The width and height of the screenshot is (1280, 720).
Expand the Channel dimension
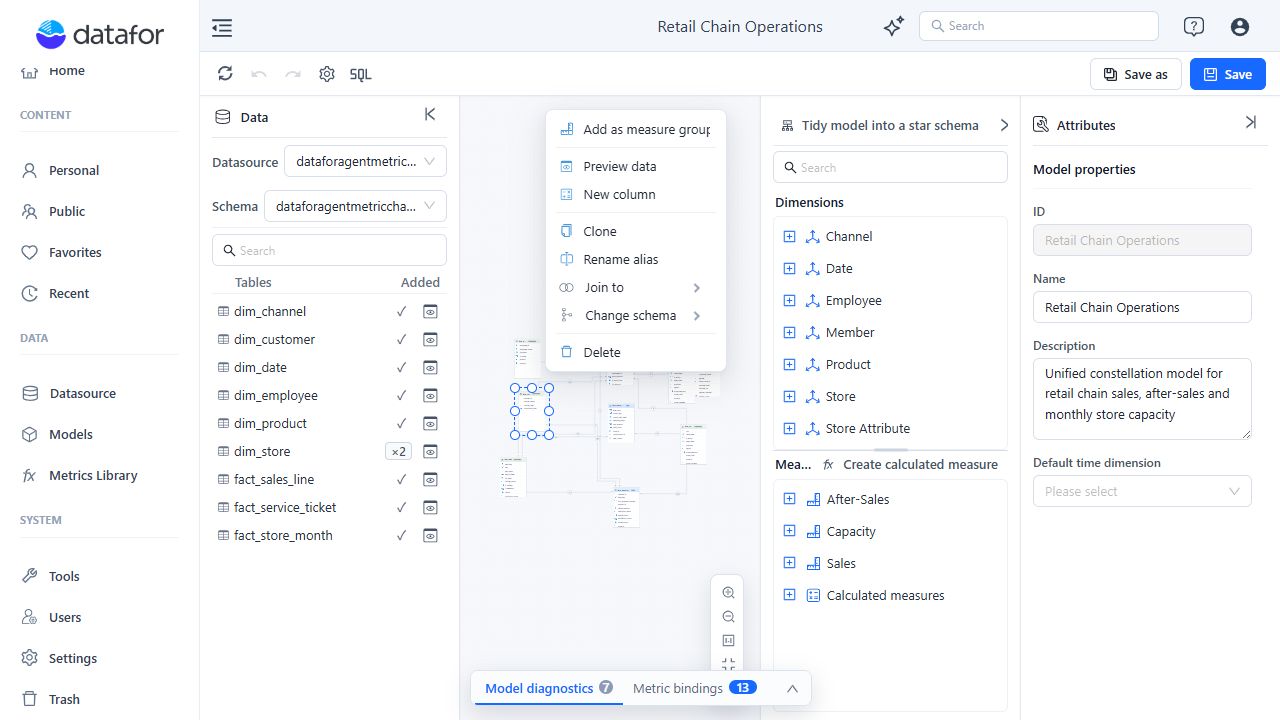[x=789, y=236]
